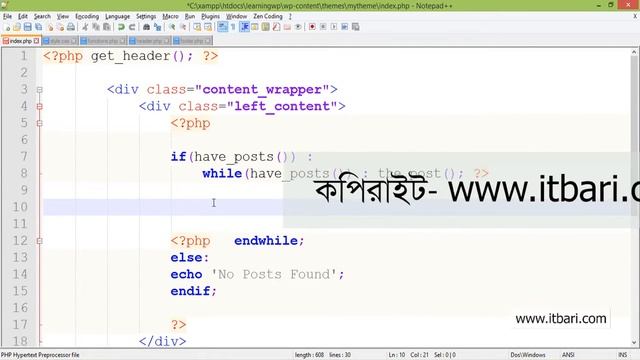This screenshot has width=640, height=360.
Task: Open the Search menu
Action: pyautogui.click(x=42, y=16)
